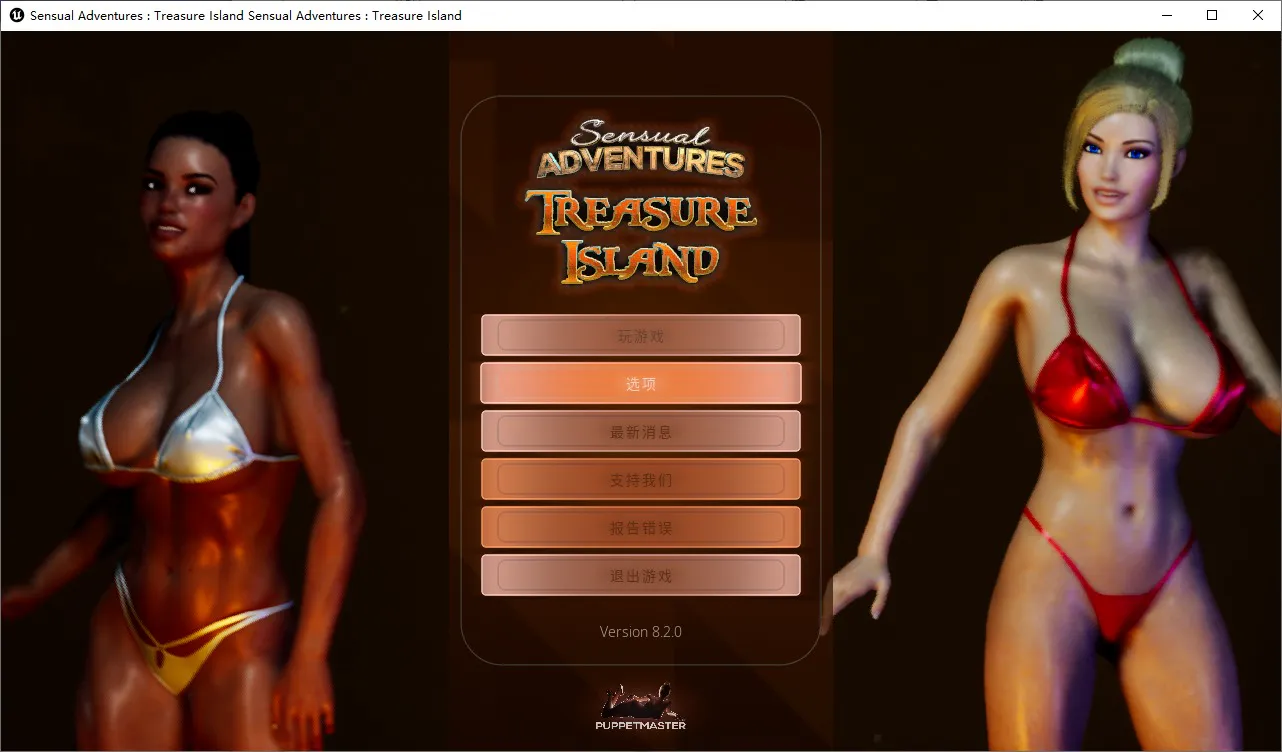Click the empty title bar area
This screenshot has height=752, width=1282.
pyautogui.click(x=800, y=15)
